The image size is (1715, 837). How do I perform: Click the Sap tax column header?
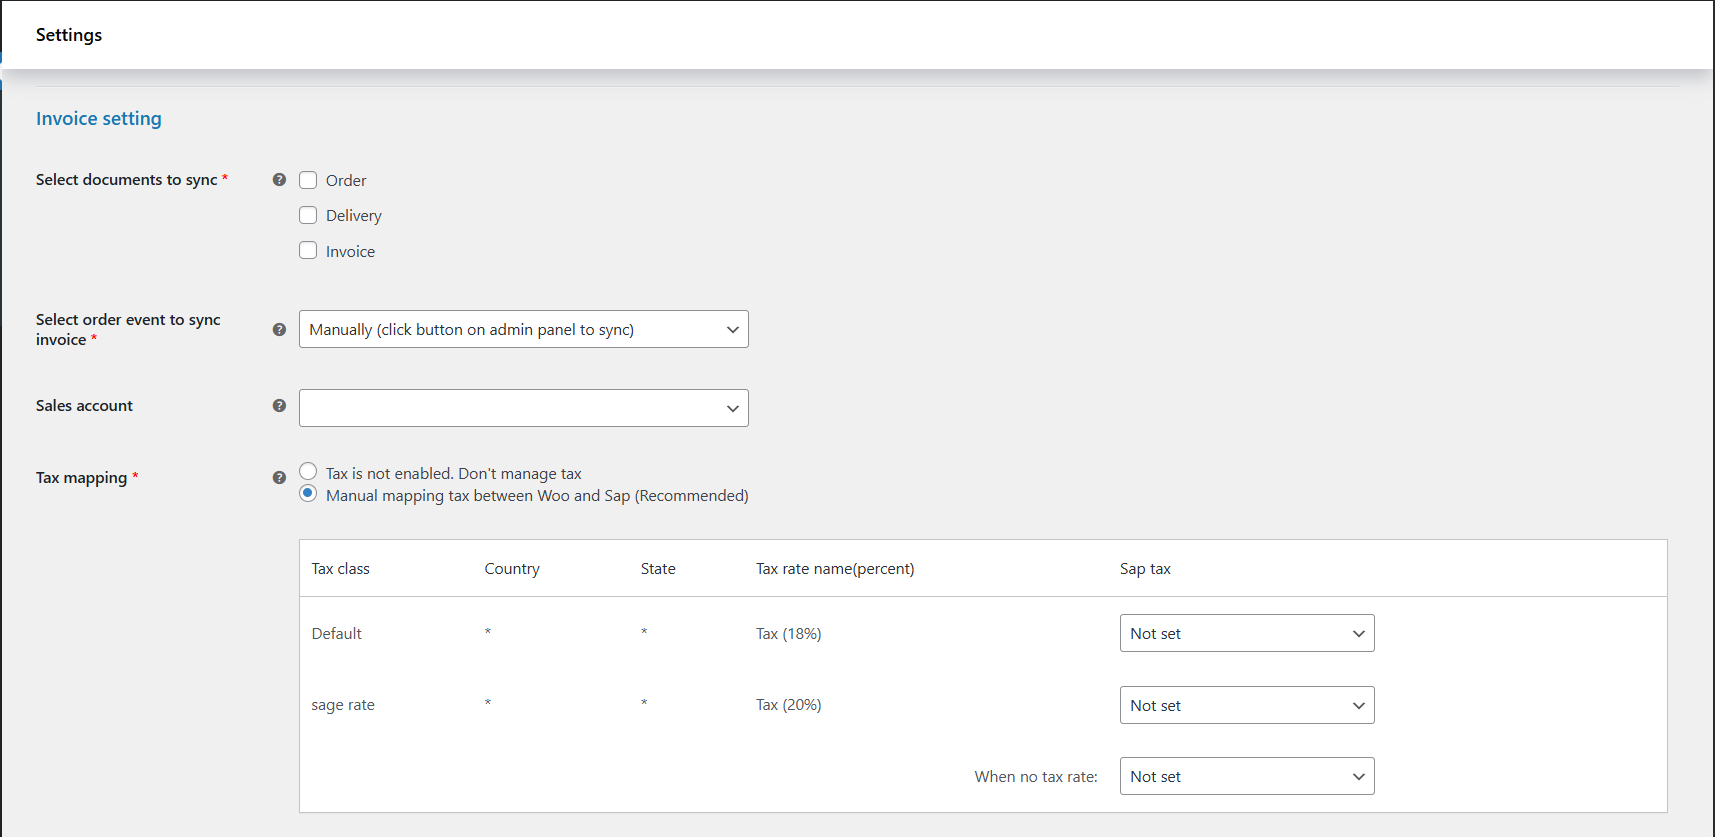point(1145,569)
